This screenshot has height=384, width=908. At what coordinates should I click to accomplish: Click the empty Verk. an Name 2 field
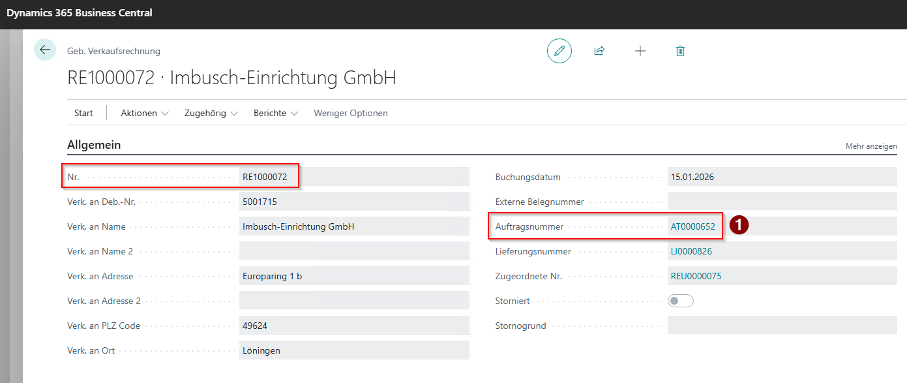(354, 251)
